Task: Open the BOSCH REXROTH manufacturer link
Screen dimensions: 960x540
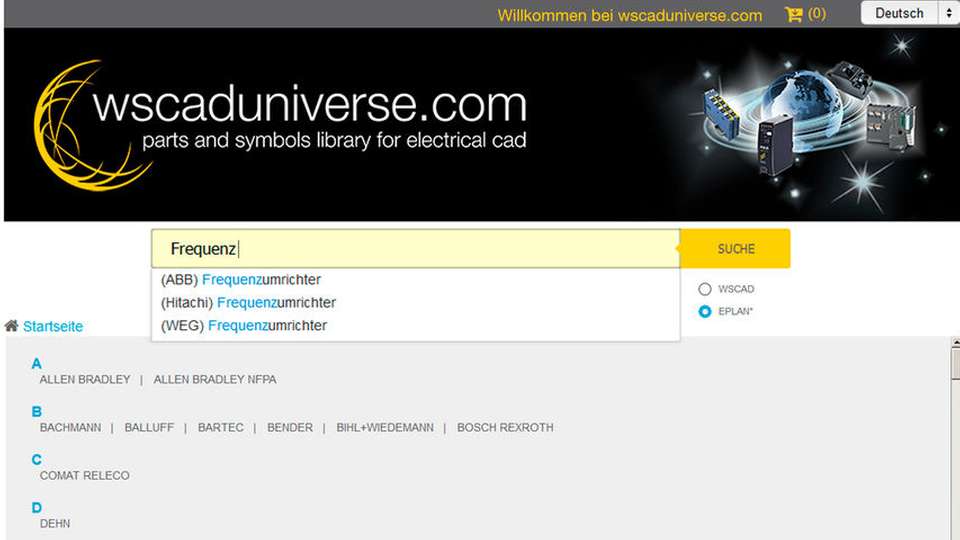Action: click(x=505, y=427)
